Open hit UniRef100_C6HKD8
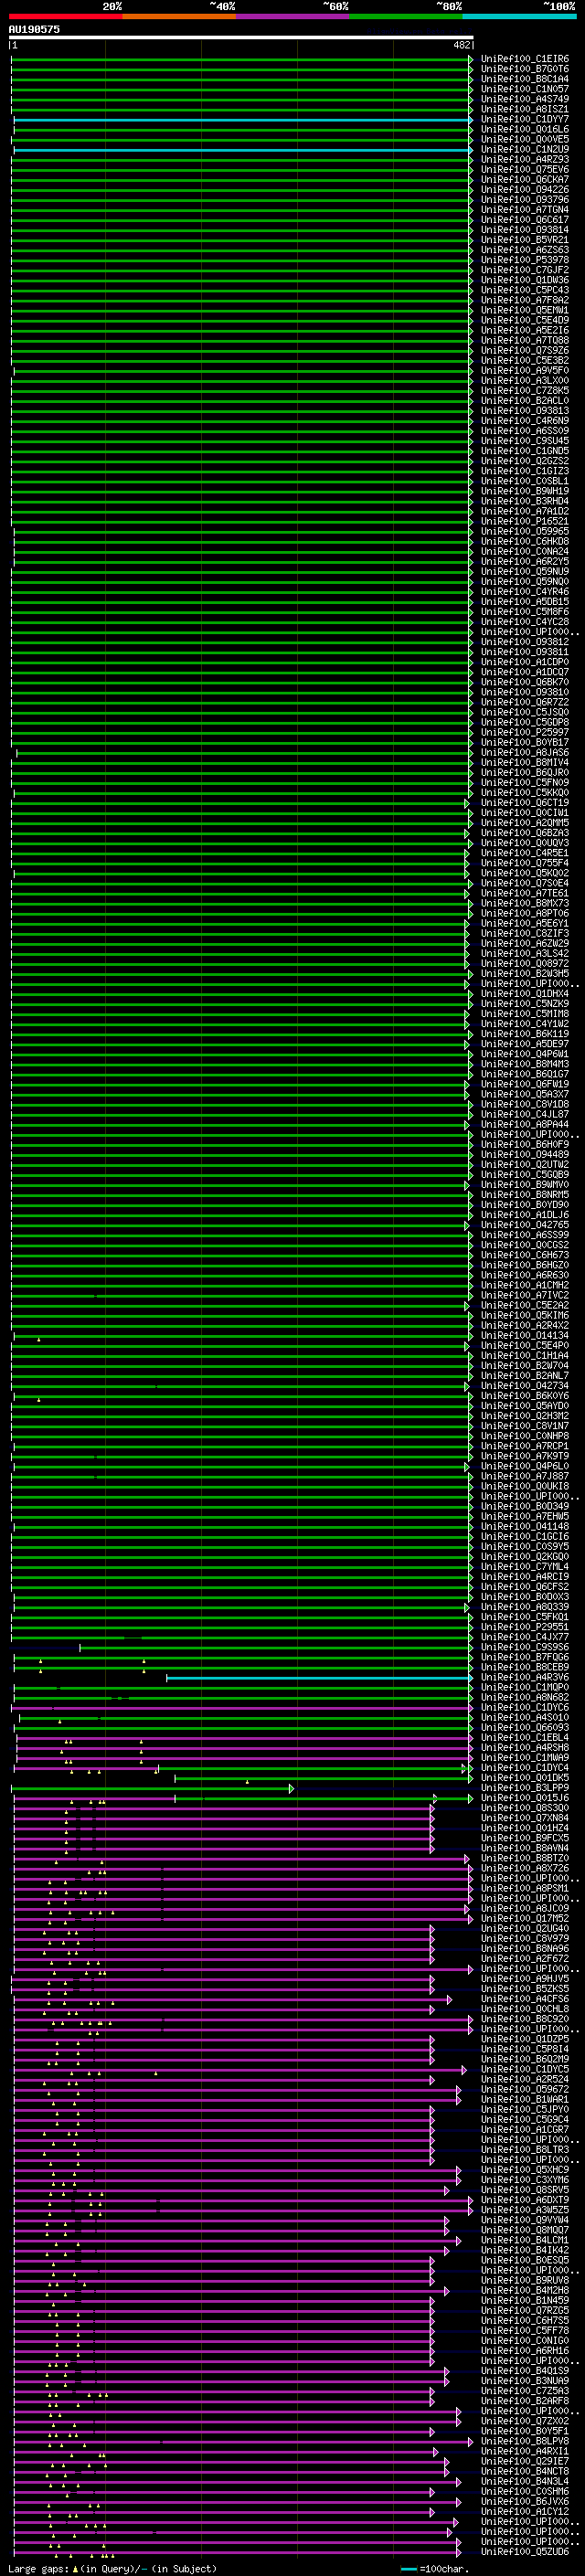The image size is (585, 2576). tap(525, 541)
